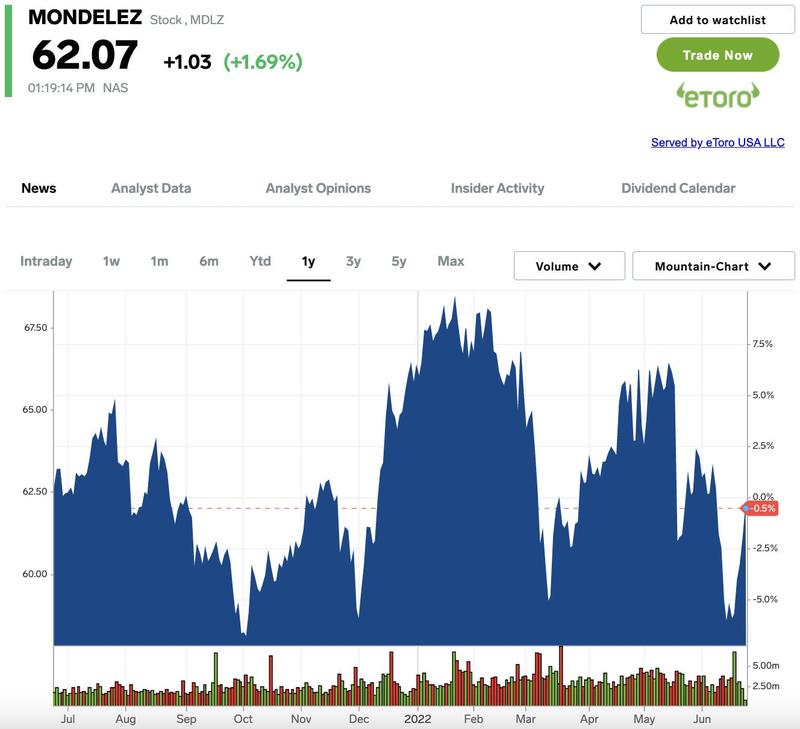The height and width of the screenshot is (729, 800).
Task: Switch to the Insider Activity tab
Action: tap(497, 188)
